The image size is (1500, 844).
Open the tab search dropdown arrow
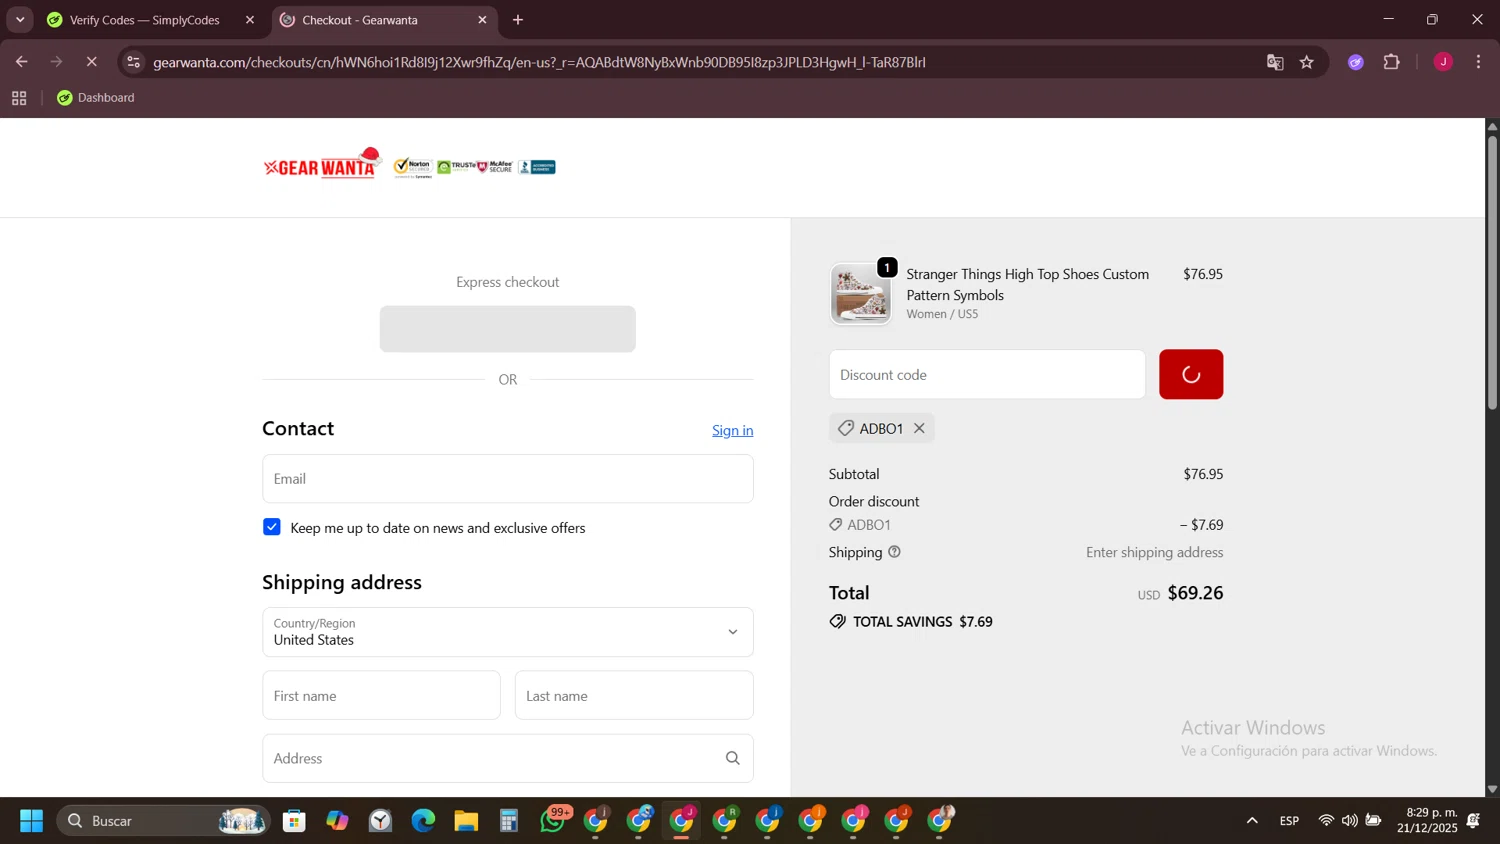point(20,20)
